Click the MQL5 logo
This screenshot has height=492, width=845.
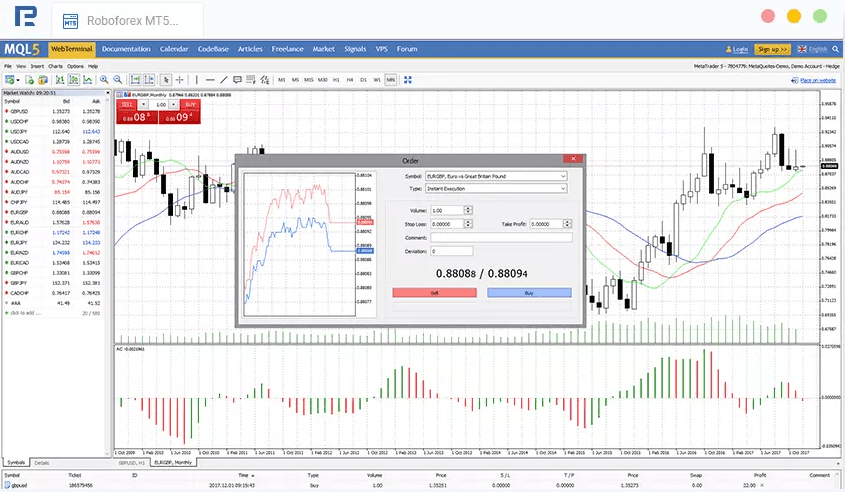point(22,49)
